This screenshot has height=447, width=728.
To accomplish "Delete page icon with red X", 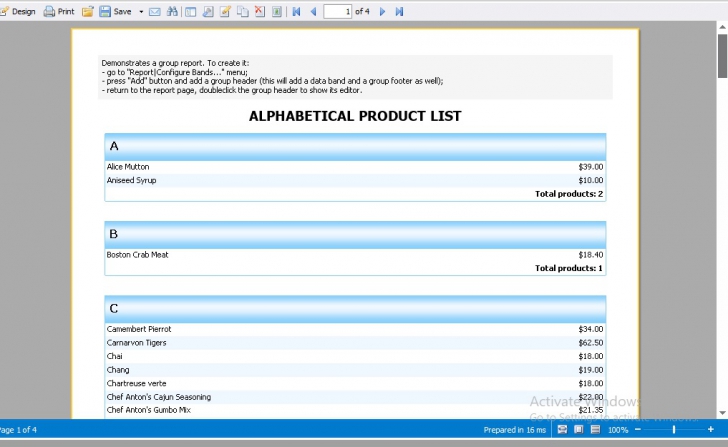I will (260, 12).
